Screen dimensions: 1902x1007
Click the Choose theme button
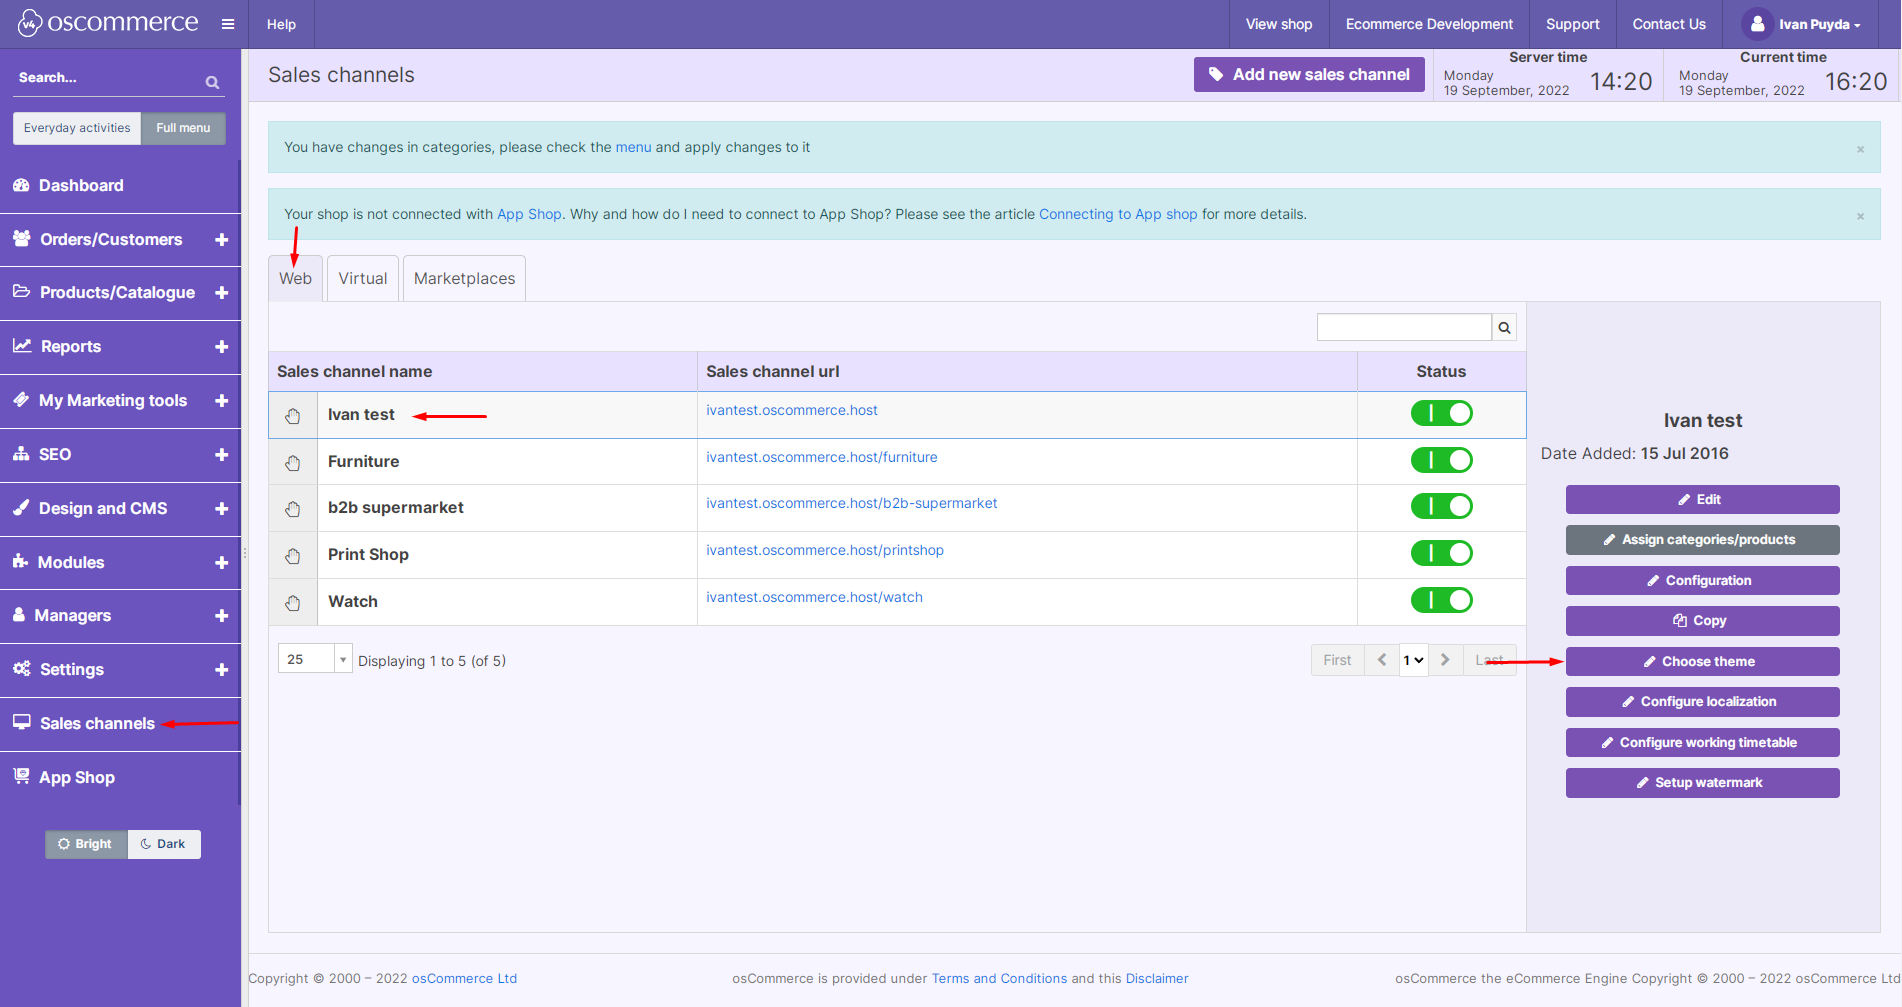point(1703,661)
